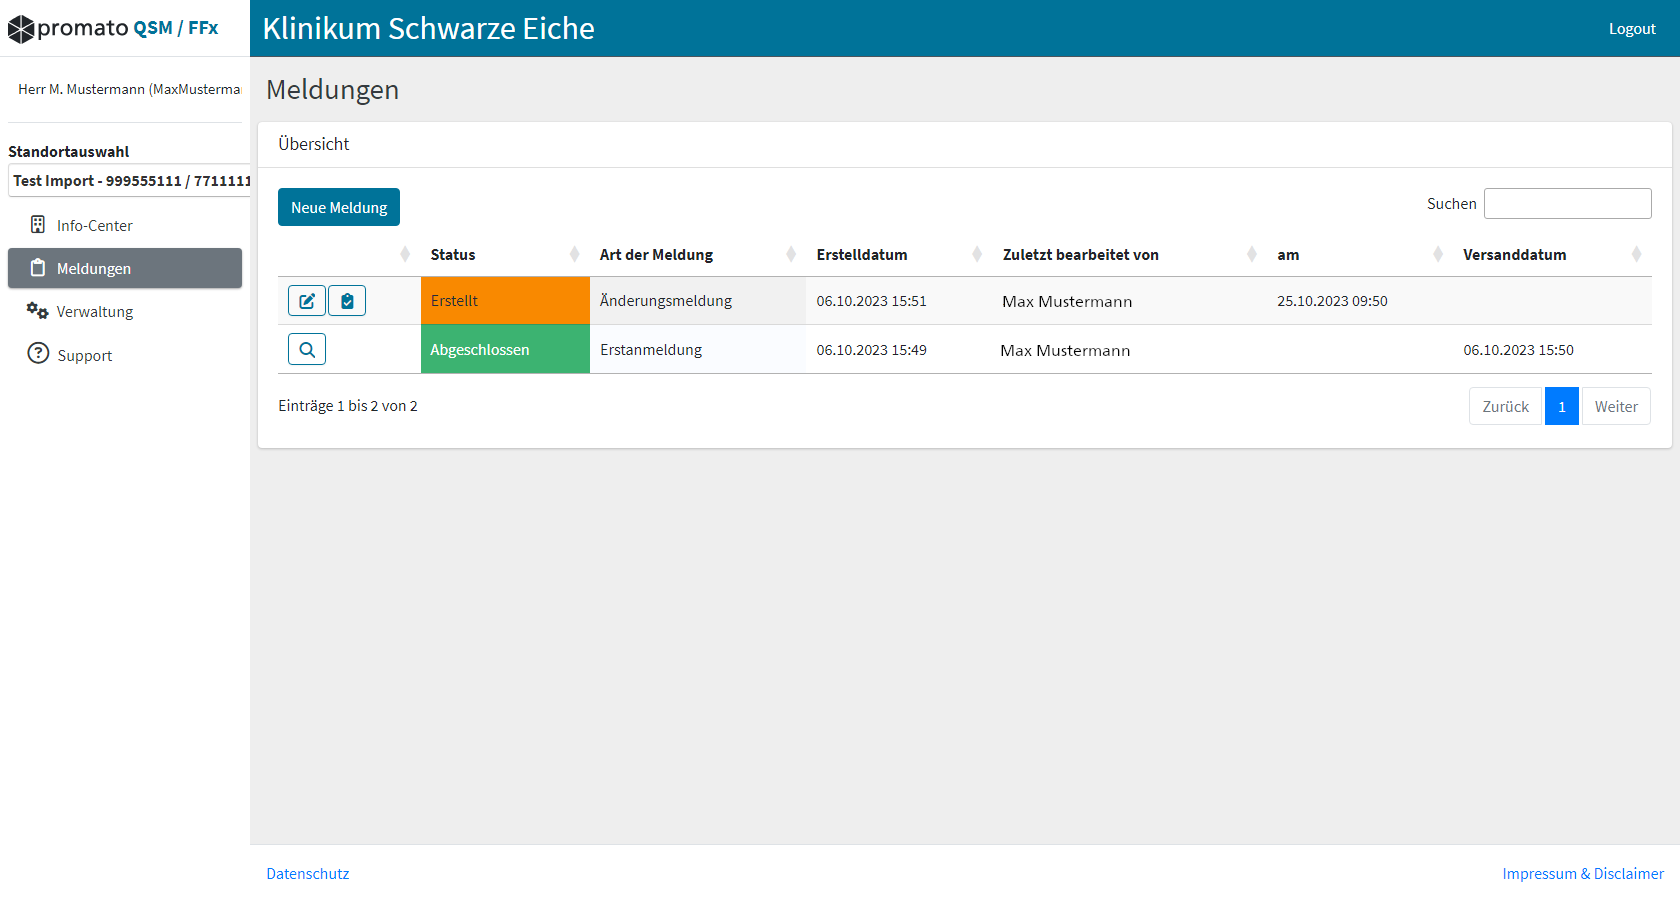Open magnifier view icon for Erstanmeldung row
The image size is (1680, 901).
pos(307,349)
